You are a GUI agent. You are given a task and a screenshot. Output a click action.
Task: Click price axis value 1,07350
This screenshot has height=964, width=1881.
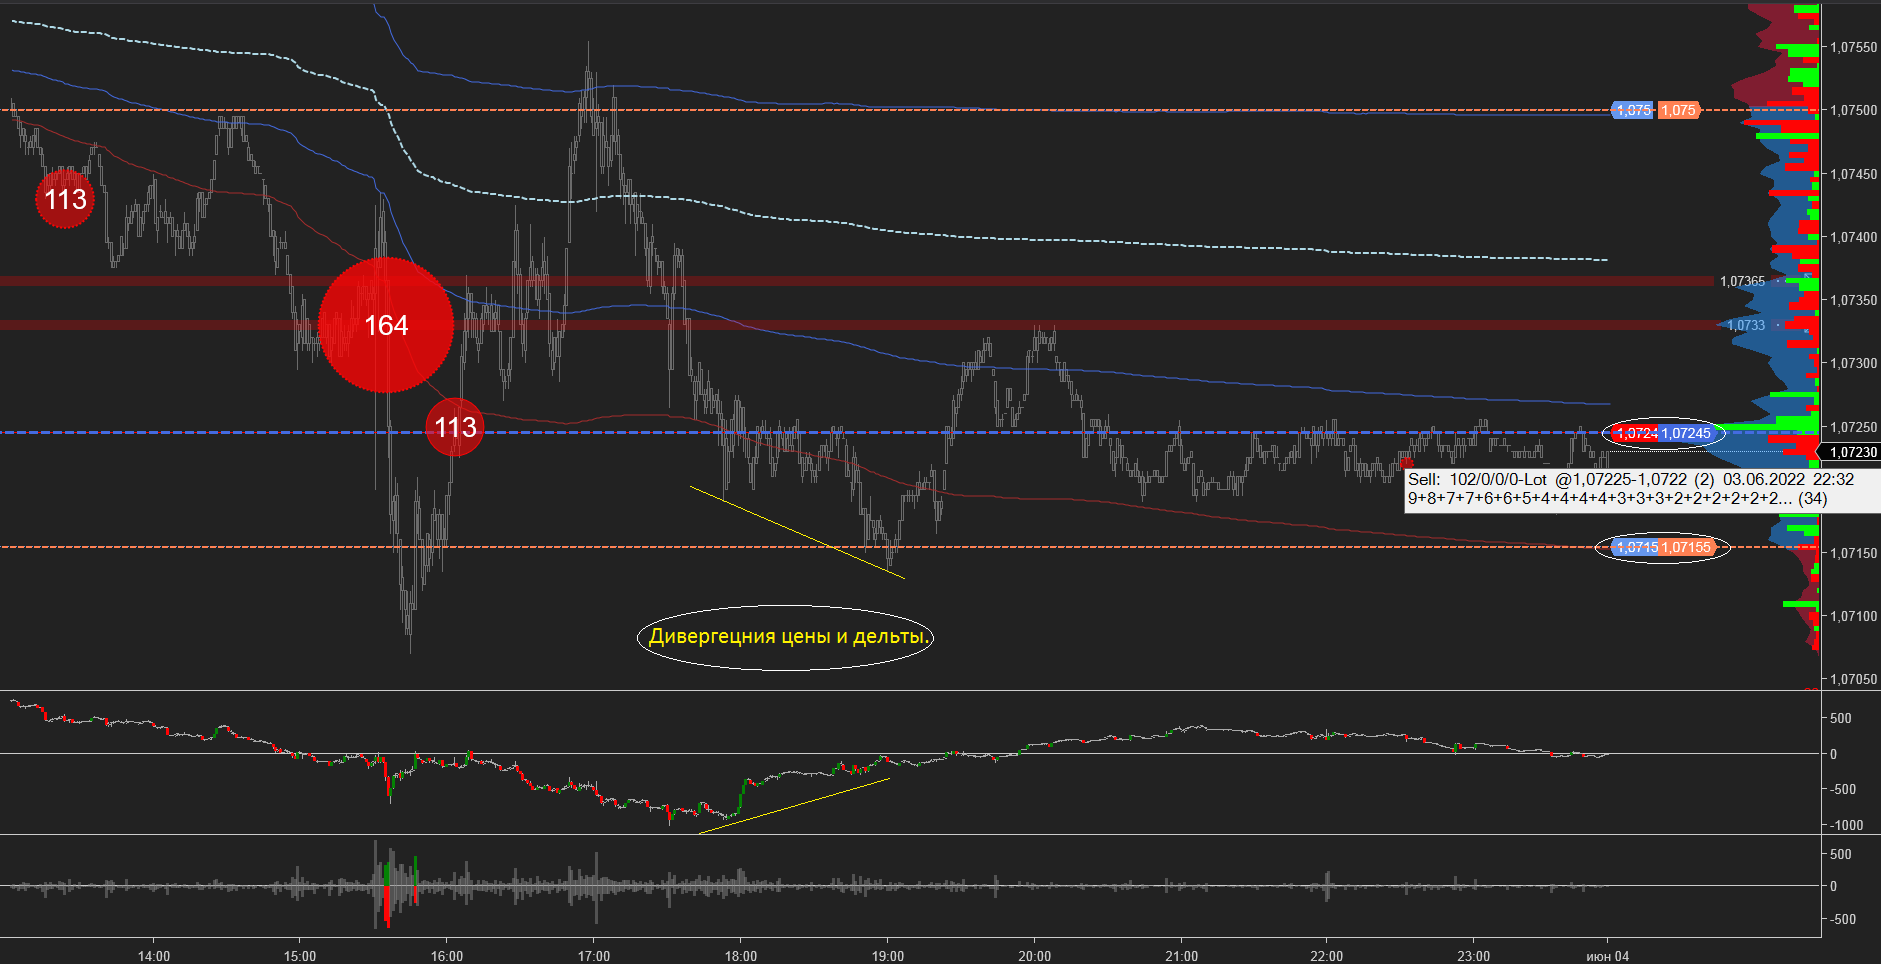(x=1853, y=300)
